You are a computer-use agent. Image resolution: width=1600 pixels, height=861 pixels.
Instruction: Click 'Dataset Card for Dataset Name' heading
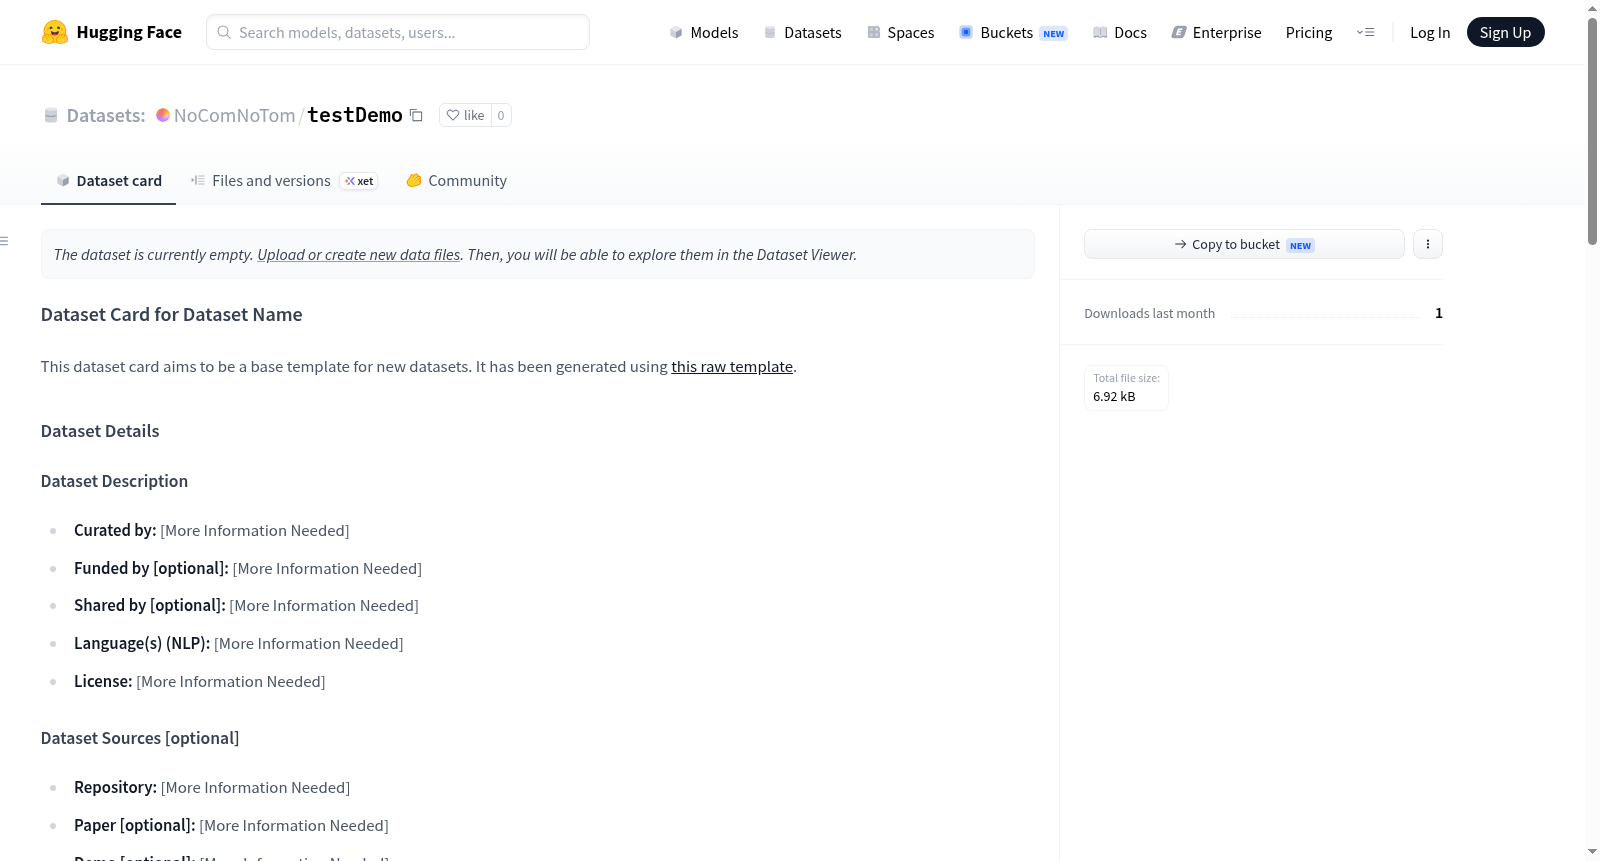coord(171,314)
